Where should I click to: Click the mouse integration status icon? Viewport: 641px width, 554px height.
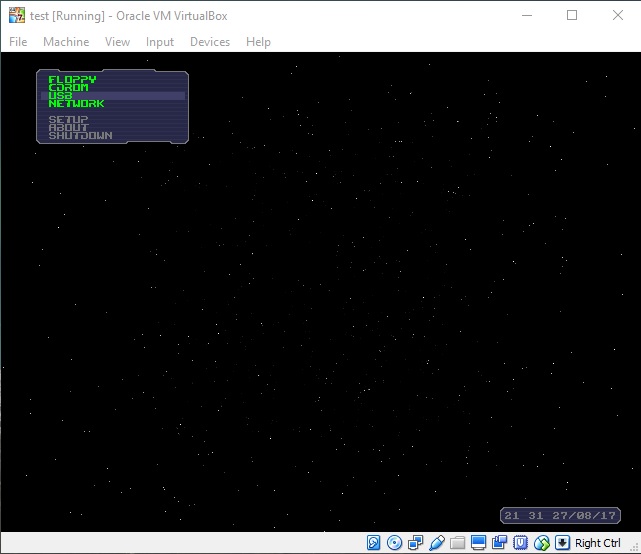[x=542, y=543]
